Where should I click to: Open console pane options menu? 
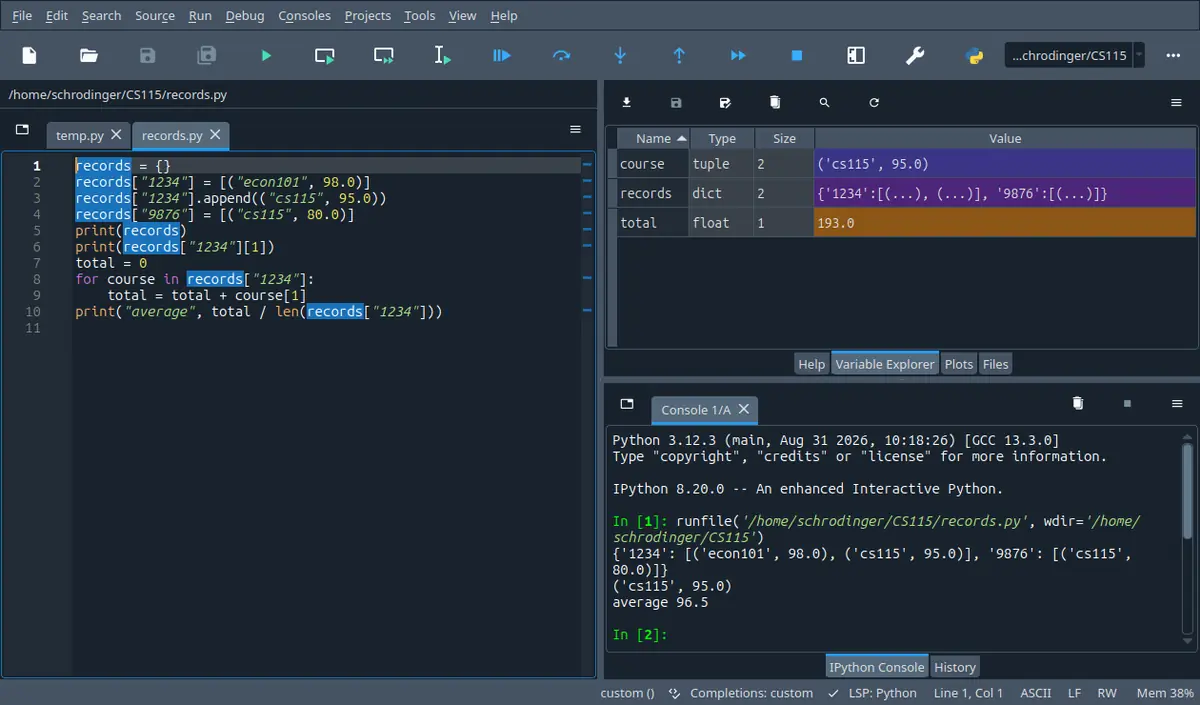pyautogui.click(x=1177, y=404)
